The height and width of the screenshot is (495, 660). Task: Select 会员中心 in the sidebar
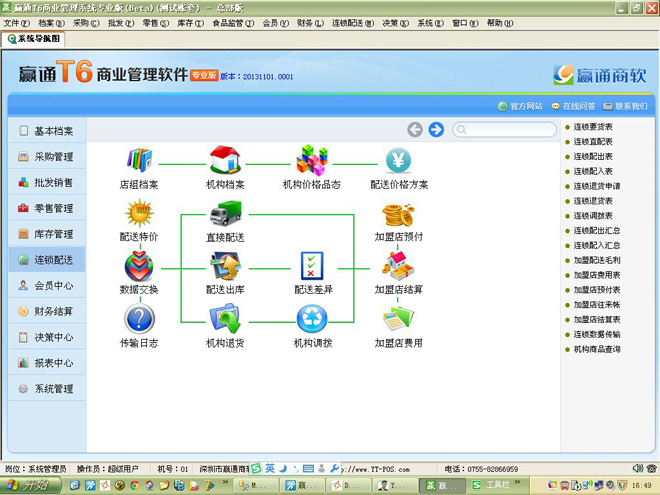(x=46, y=285)
